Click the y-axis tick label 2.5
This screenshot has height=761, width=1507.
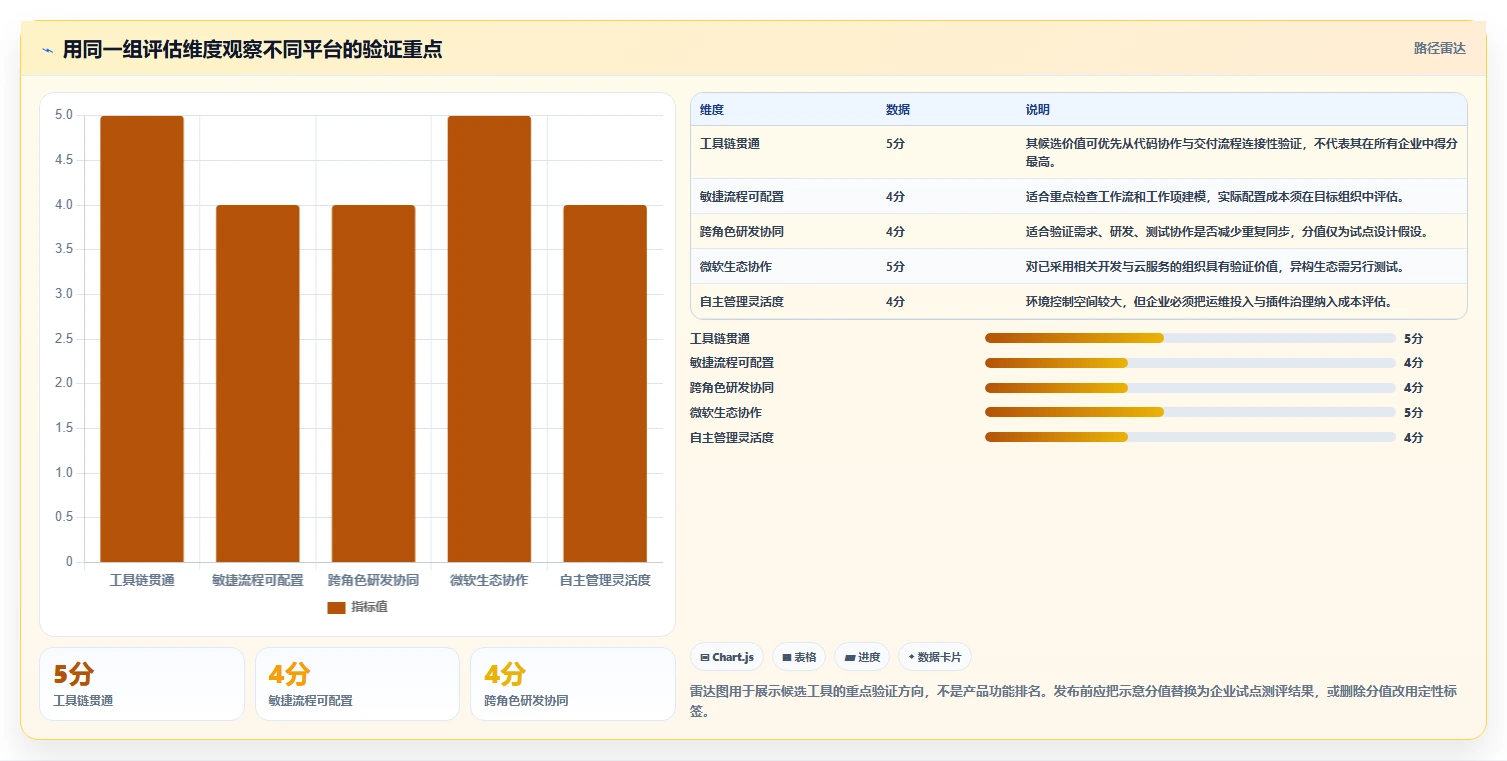[63, 339]
